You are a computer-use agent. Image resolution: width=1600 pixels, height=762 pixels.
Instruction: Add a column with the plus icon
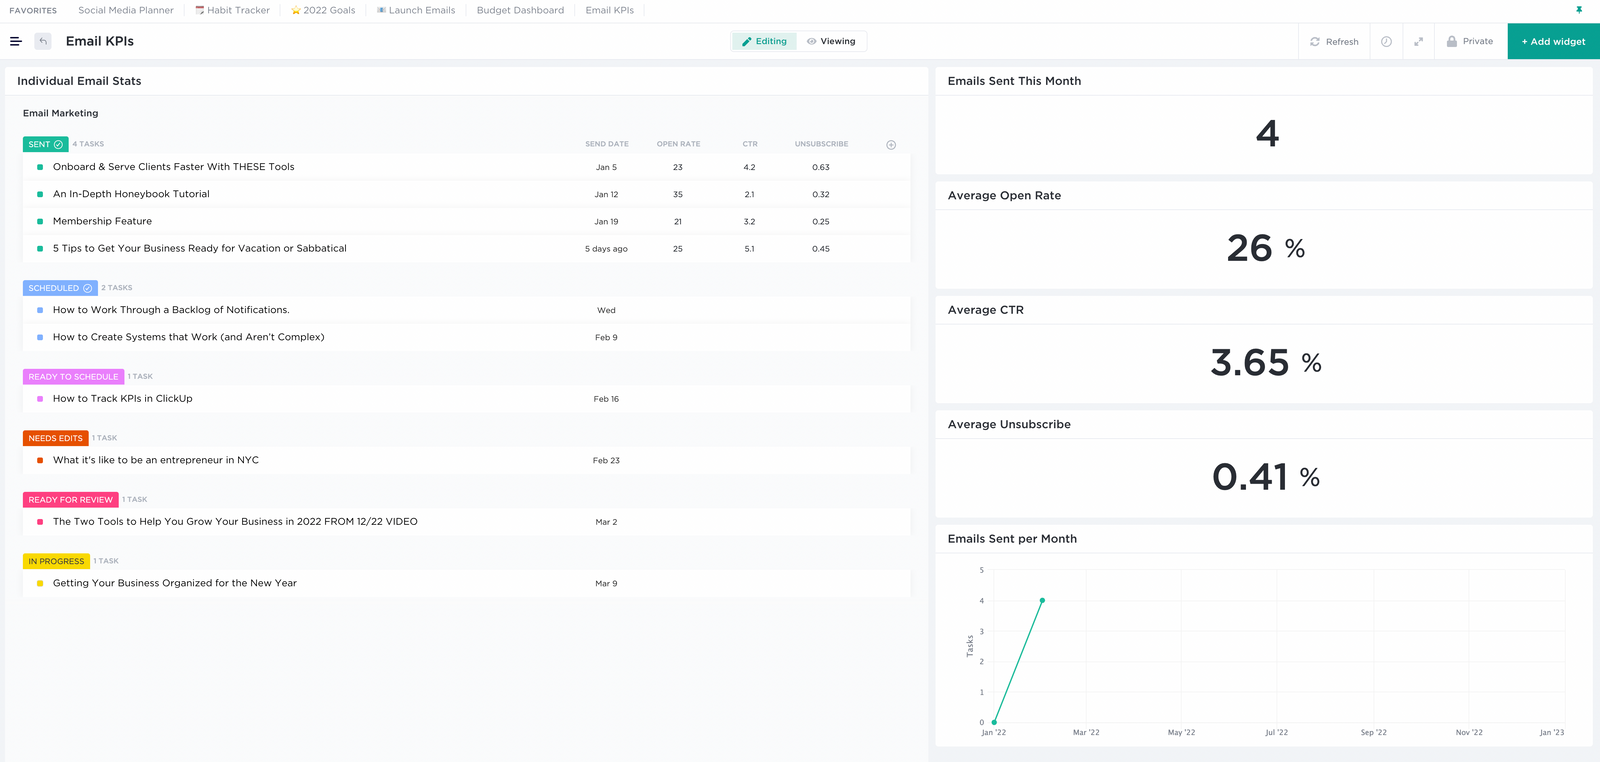pos(891,145)
